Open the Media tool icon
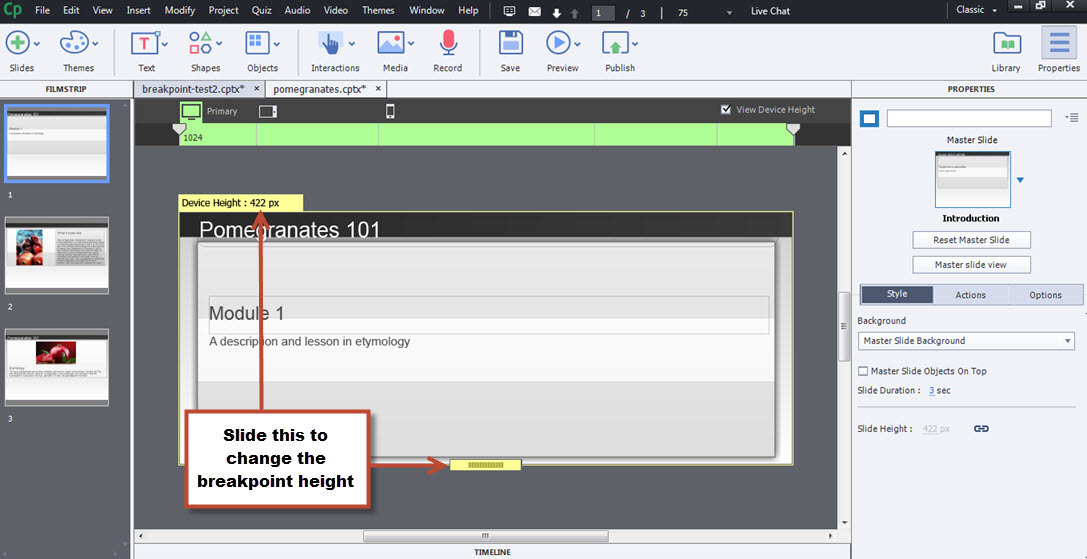Image resolution: width=1087 pixels, height=559 pixels. (391, 43)
